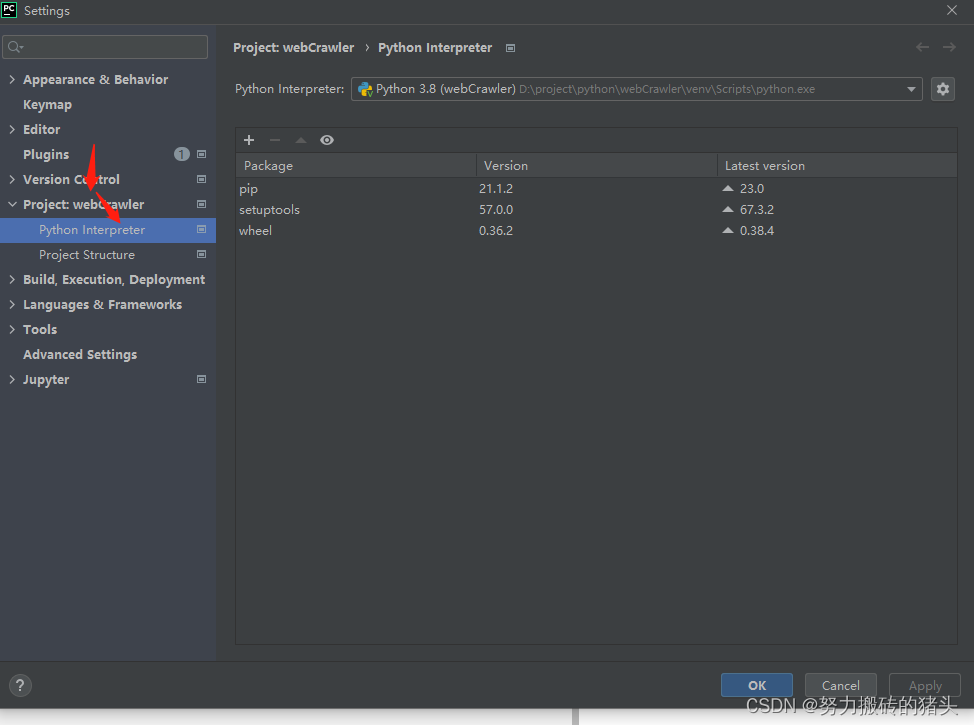This screenshot has width=974, height=725.
Task: Expand the Jupyter section
Action: (12, 379)
